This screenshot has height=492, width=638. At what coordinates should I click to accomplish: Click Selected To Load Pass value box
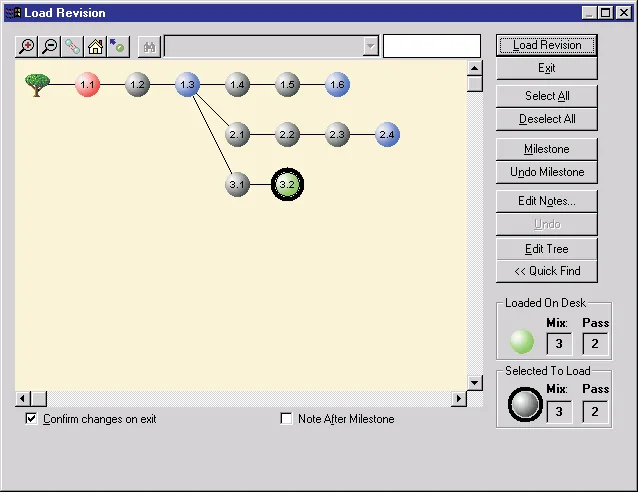(x=595, y=412)
